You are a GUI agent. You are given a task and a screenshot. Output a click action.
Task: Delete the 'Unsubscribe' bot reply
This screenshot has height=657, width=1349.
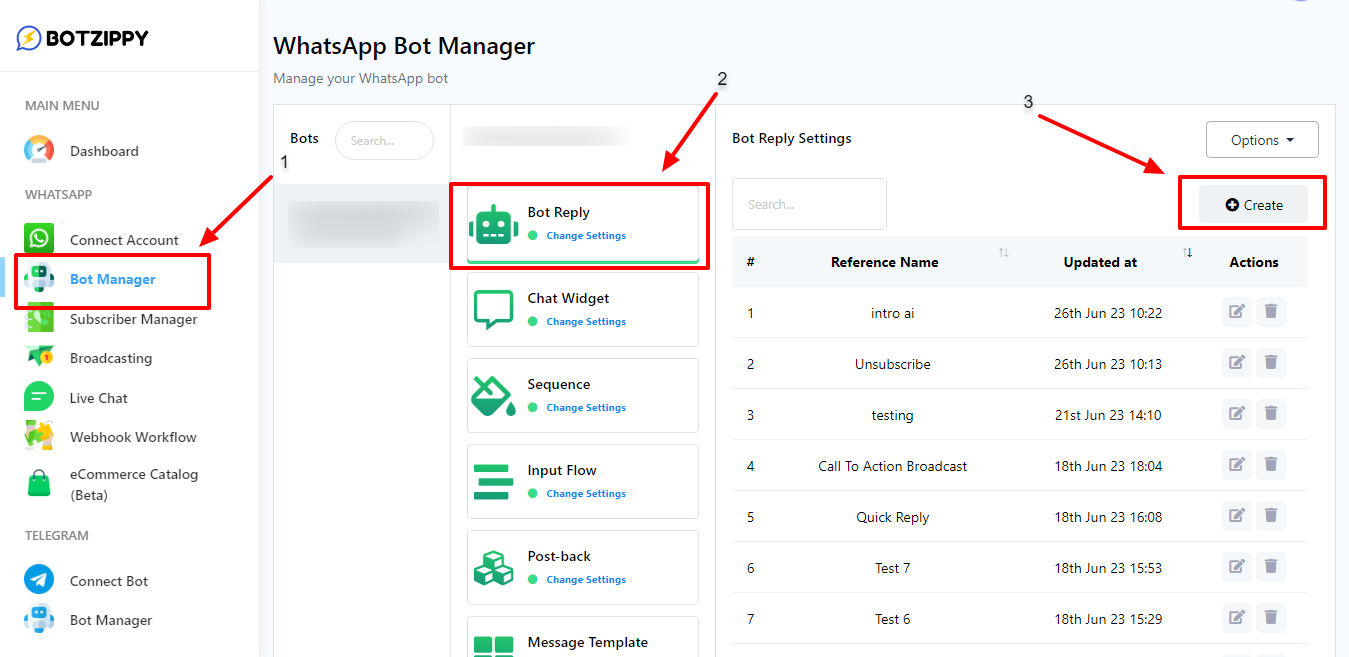point(1271,363)
